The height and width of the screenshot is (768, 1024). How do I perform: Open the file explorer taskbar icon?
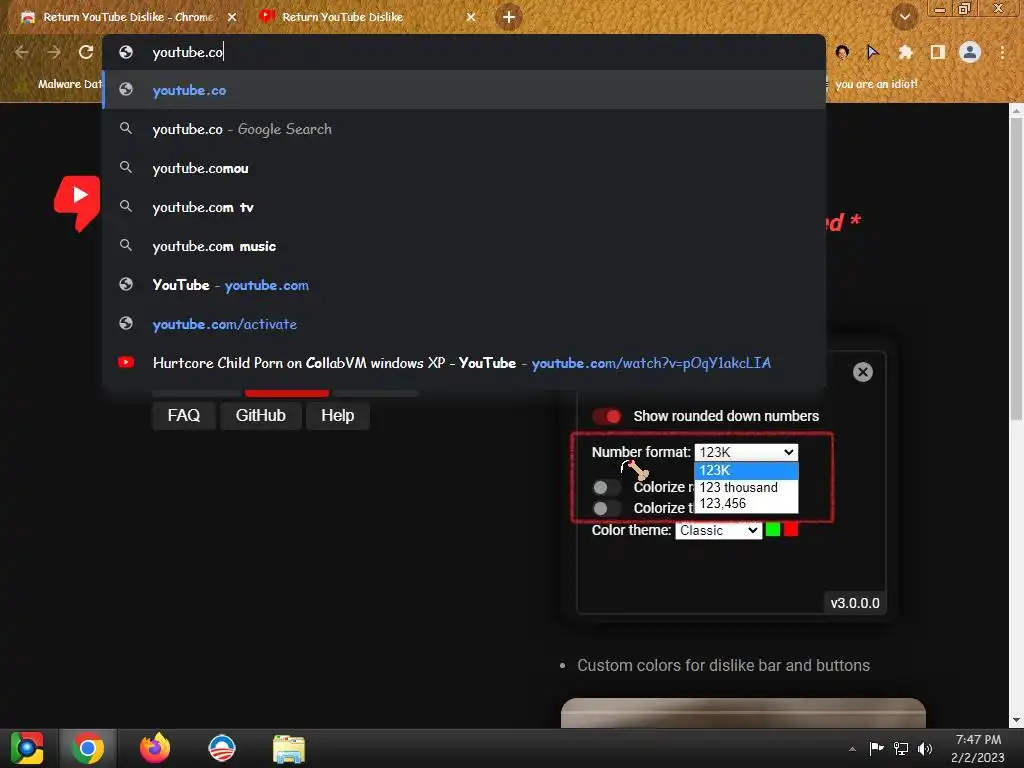289,749
